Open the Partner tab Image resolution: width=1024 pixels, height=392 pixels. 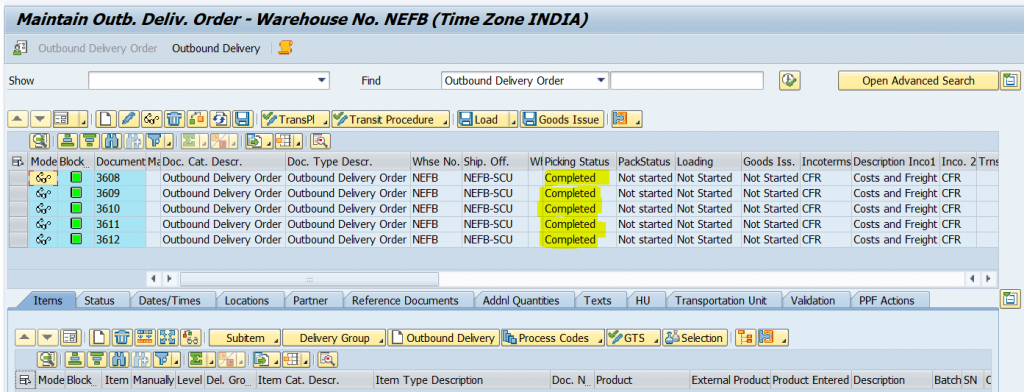310,301
